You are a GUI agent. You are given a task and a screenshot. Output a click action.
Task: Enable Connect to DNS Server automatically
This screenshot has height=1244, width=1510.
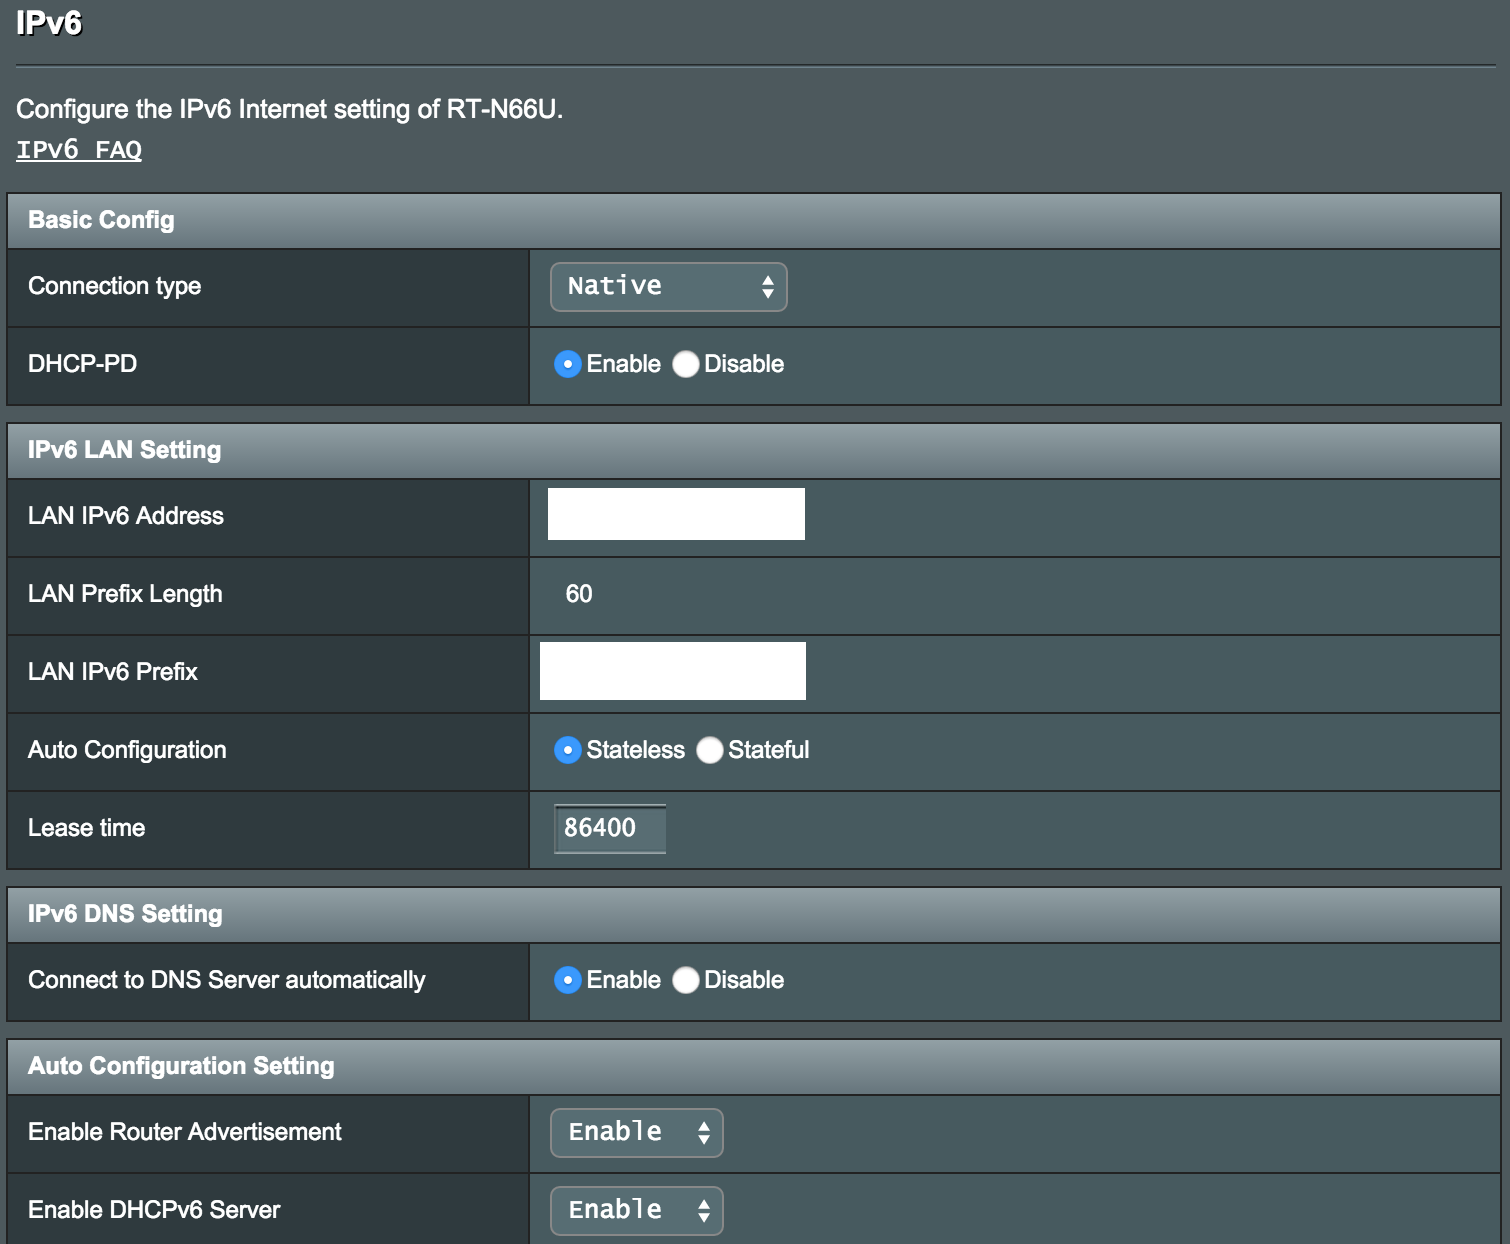pyautogui.click(x=568, y=980)
